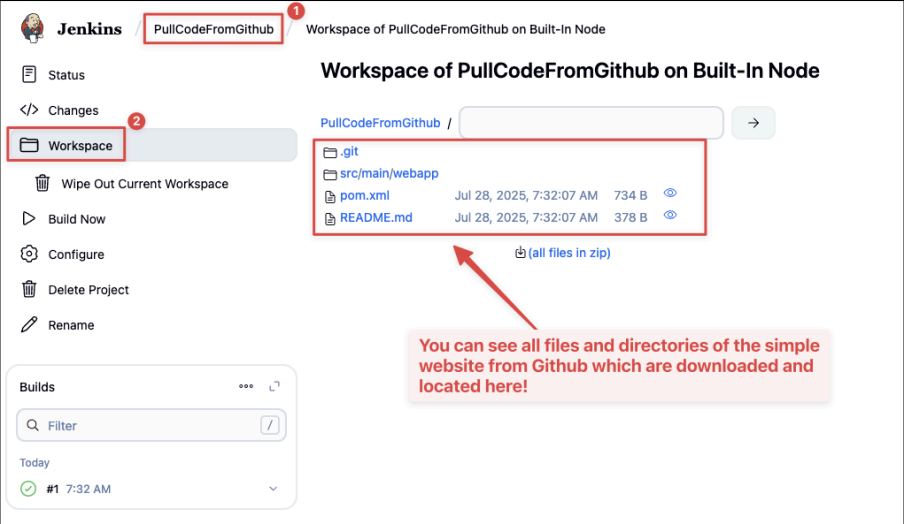Open Changes via the code brackets icon
This screenshot has width=904, height=524.
[29, 110]
